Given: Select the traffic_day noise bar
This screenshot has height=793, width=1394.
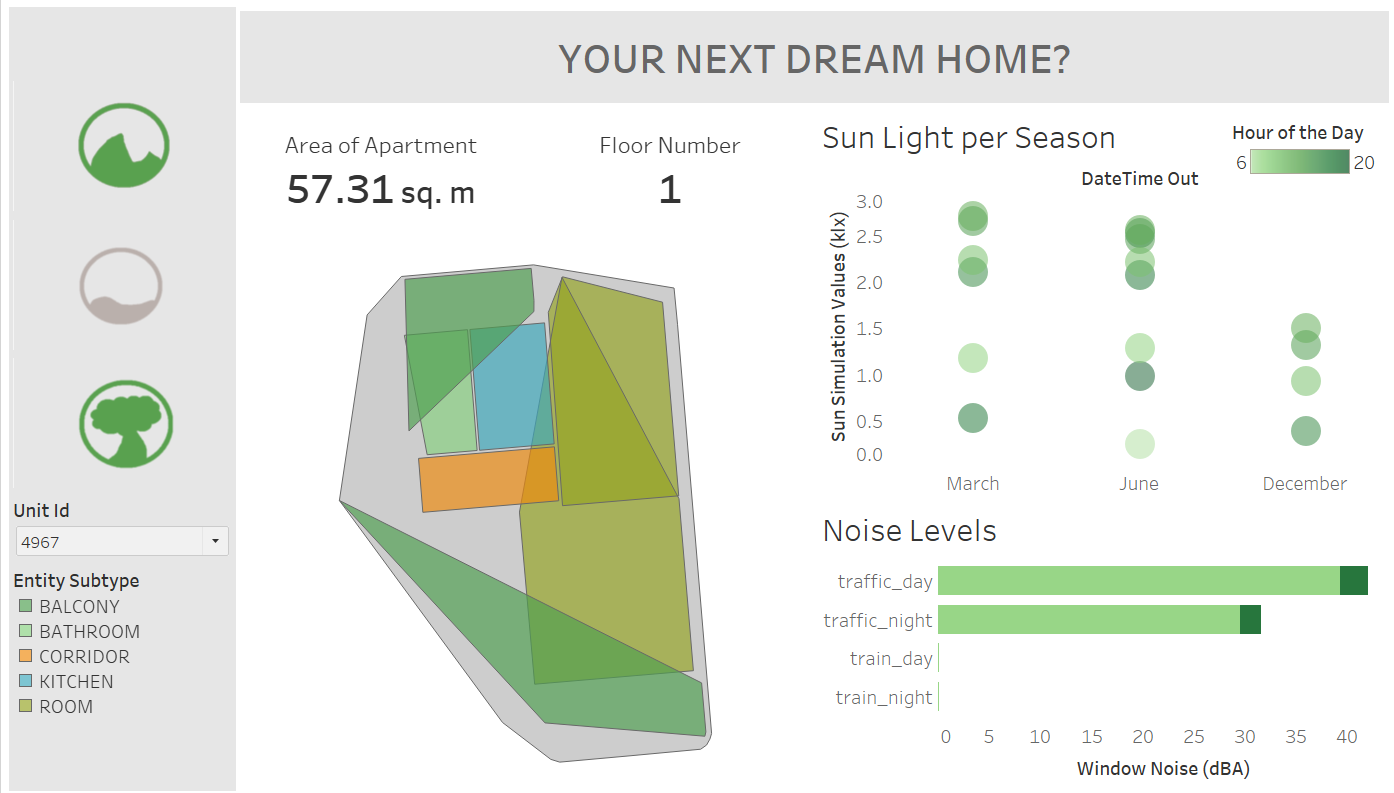Looking at the screenshot, I should click(x=1140, y=580).
